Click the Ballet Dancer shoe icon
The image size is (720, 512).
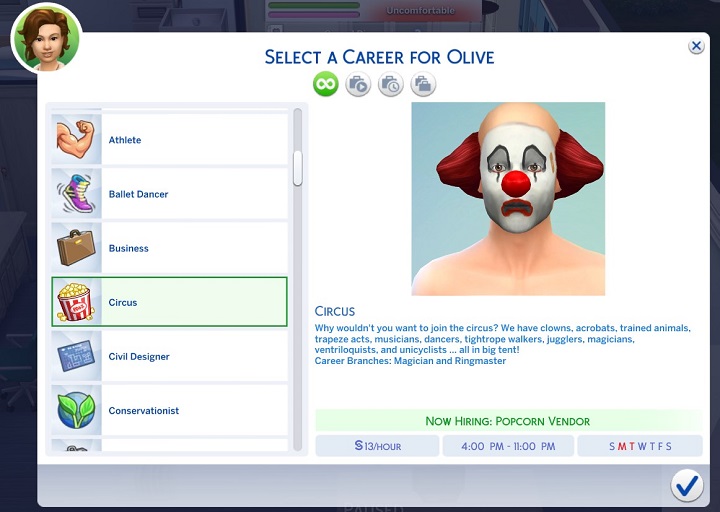[76, 194]
